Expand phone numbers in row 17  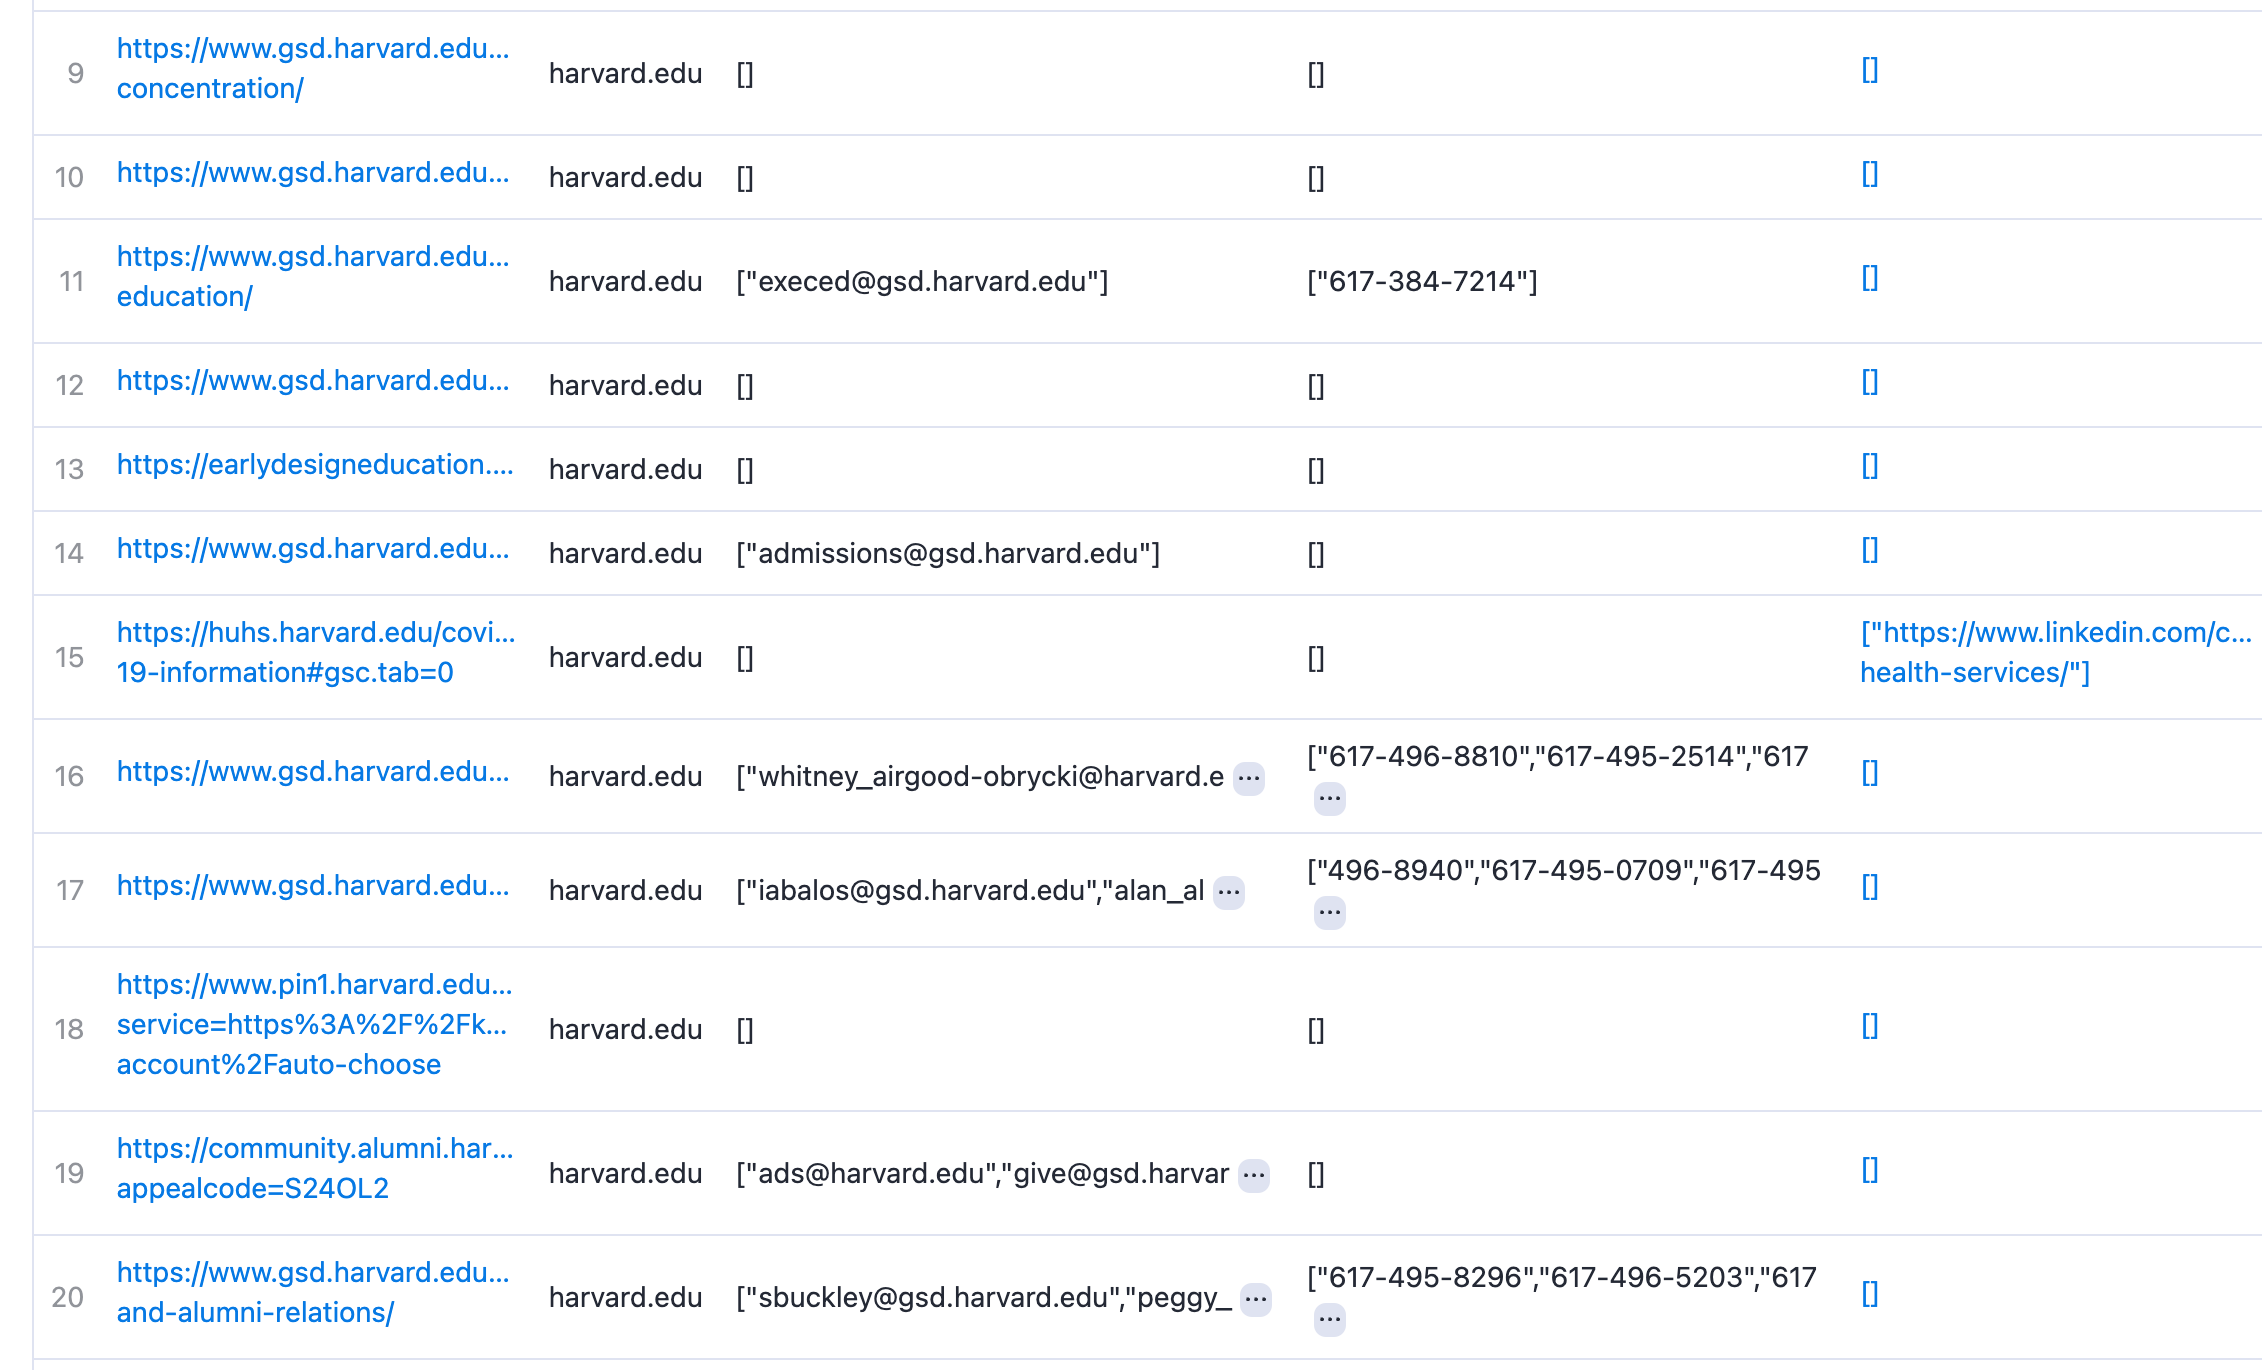click(x=1329, y=912)
